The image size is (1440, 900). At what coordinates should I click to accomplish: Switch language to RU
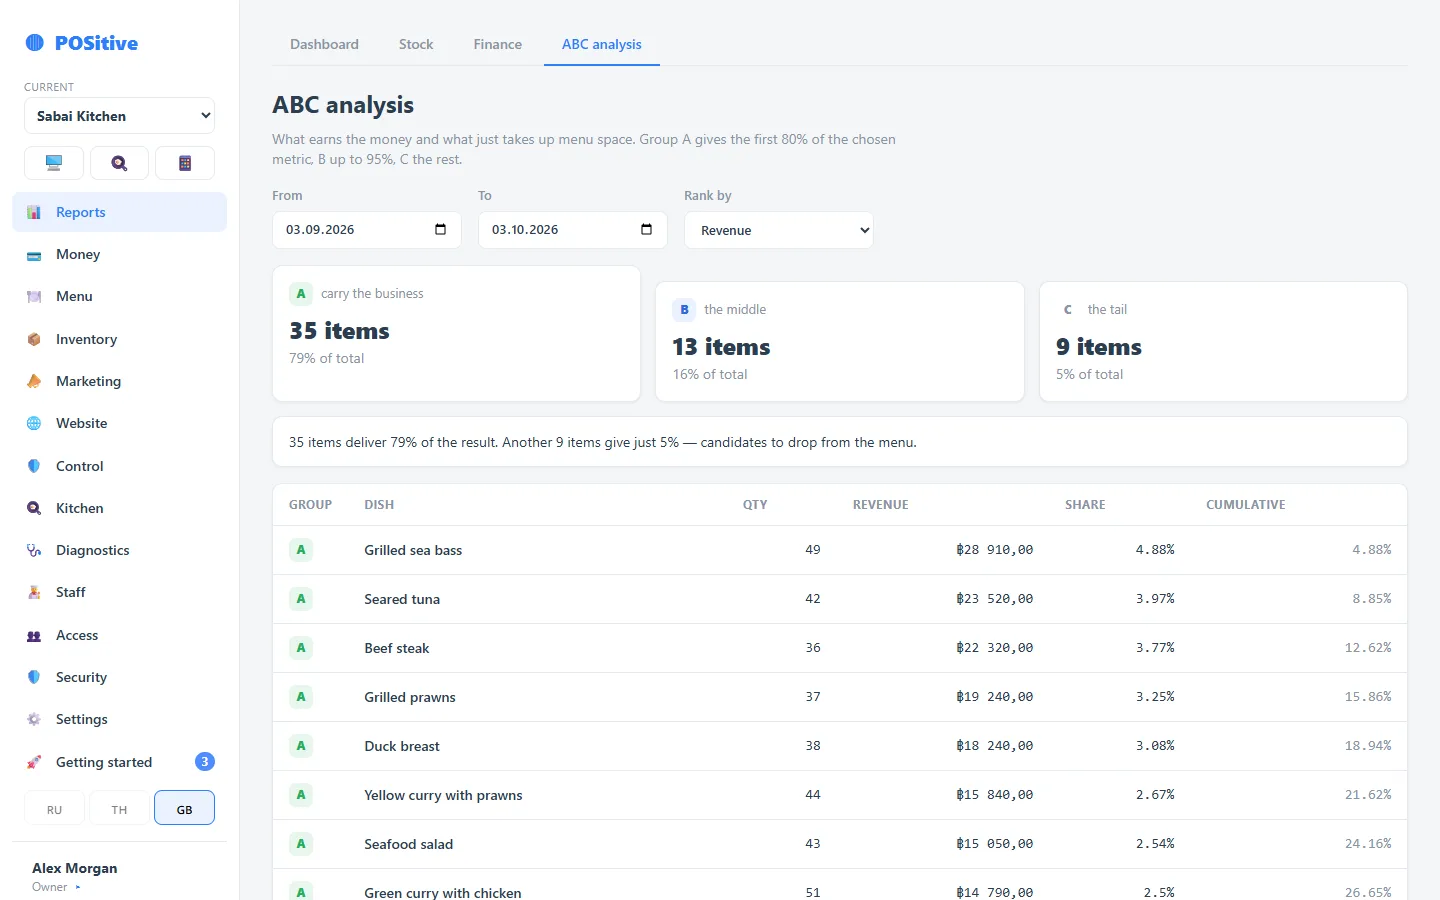[x=54, y=808]
